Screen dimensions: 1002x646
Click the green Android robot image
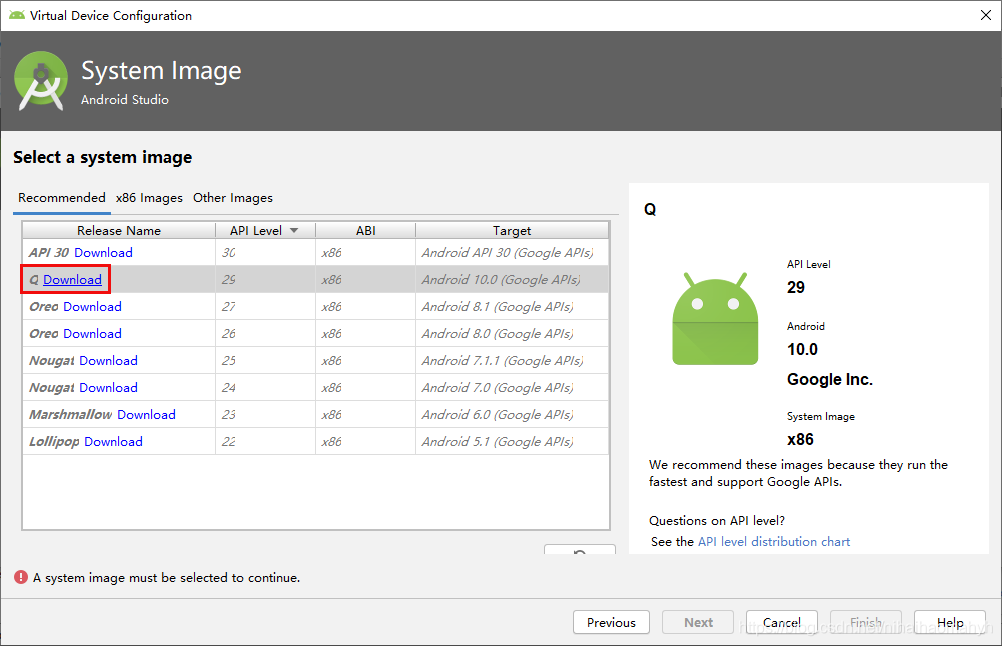[x=715, y=319]
